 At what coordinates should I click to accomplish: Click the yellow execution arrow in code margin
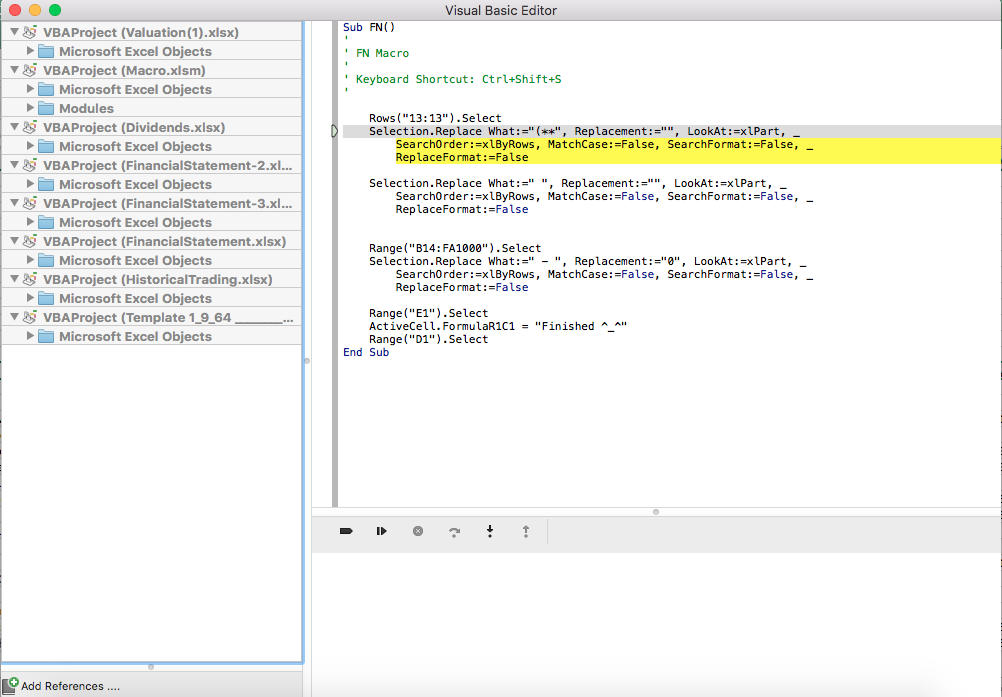click(x=336, y=131)
